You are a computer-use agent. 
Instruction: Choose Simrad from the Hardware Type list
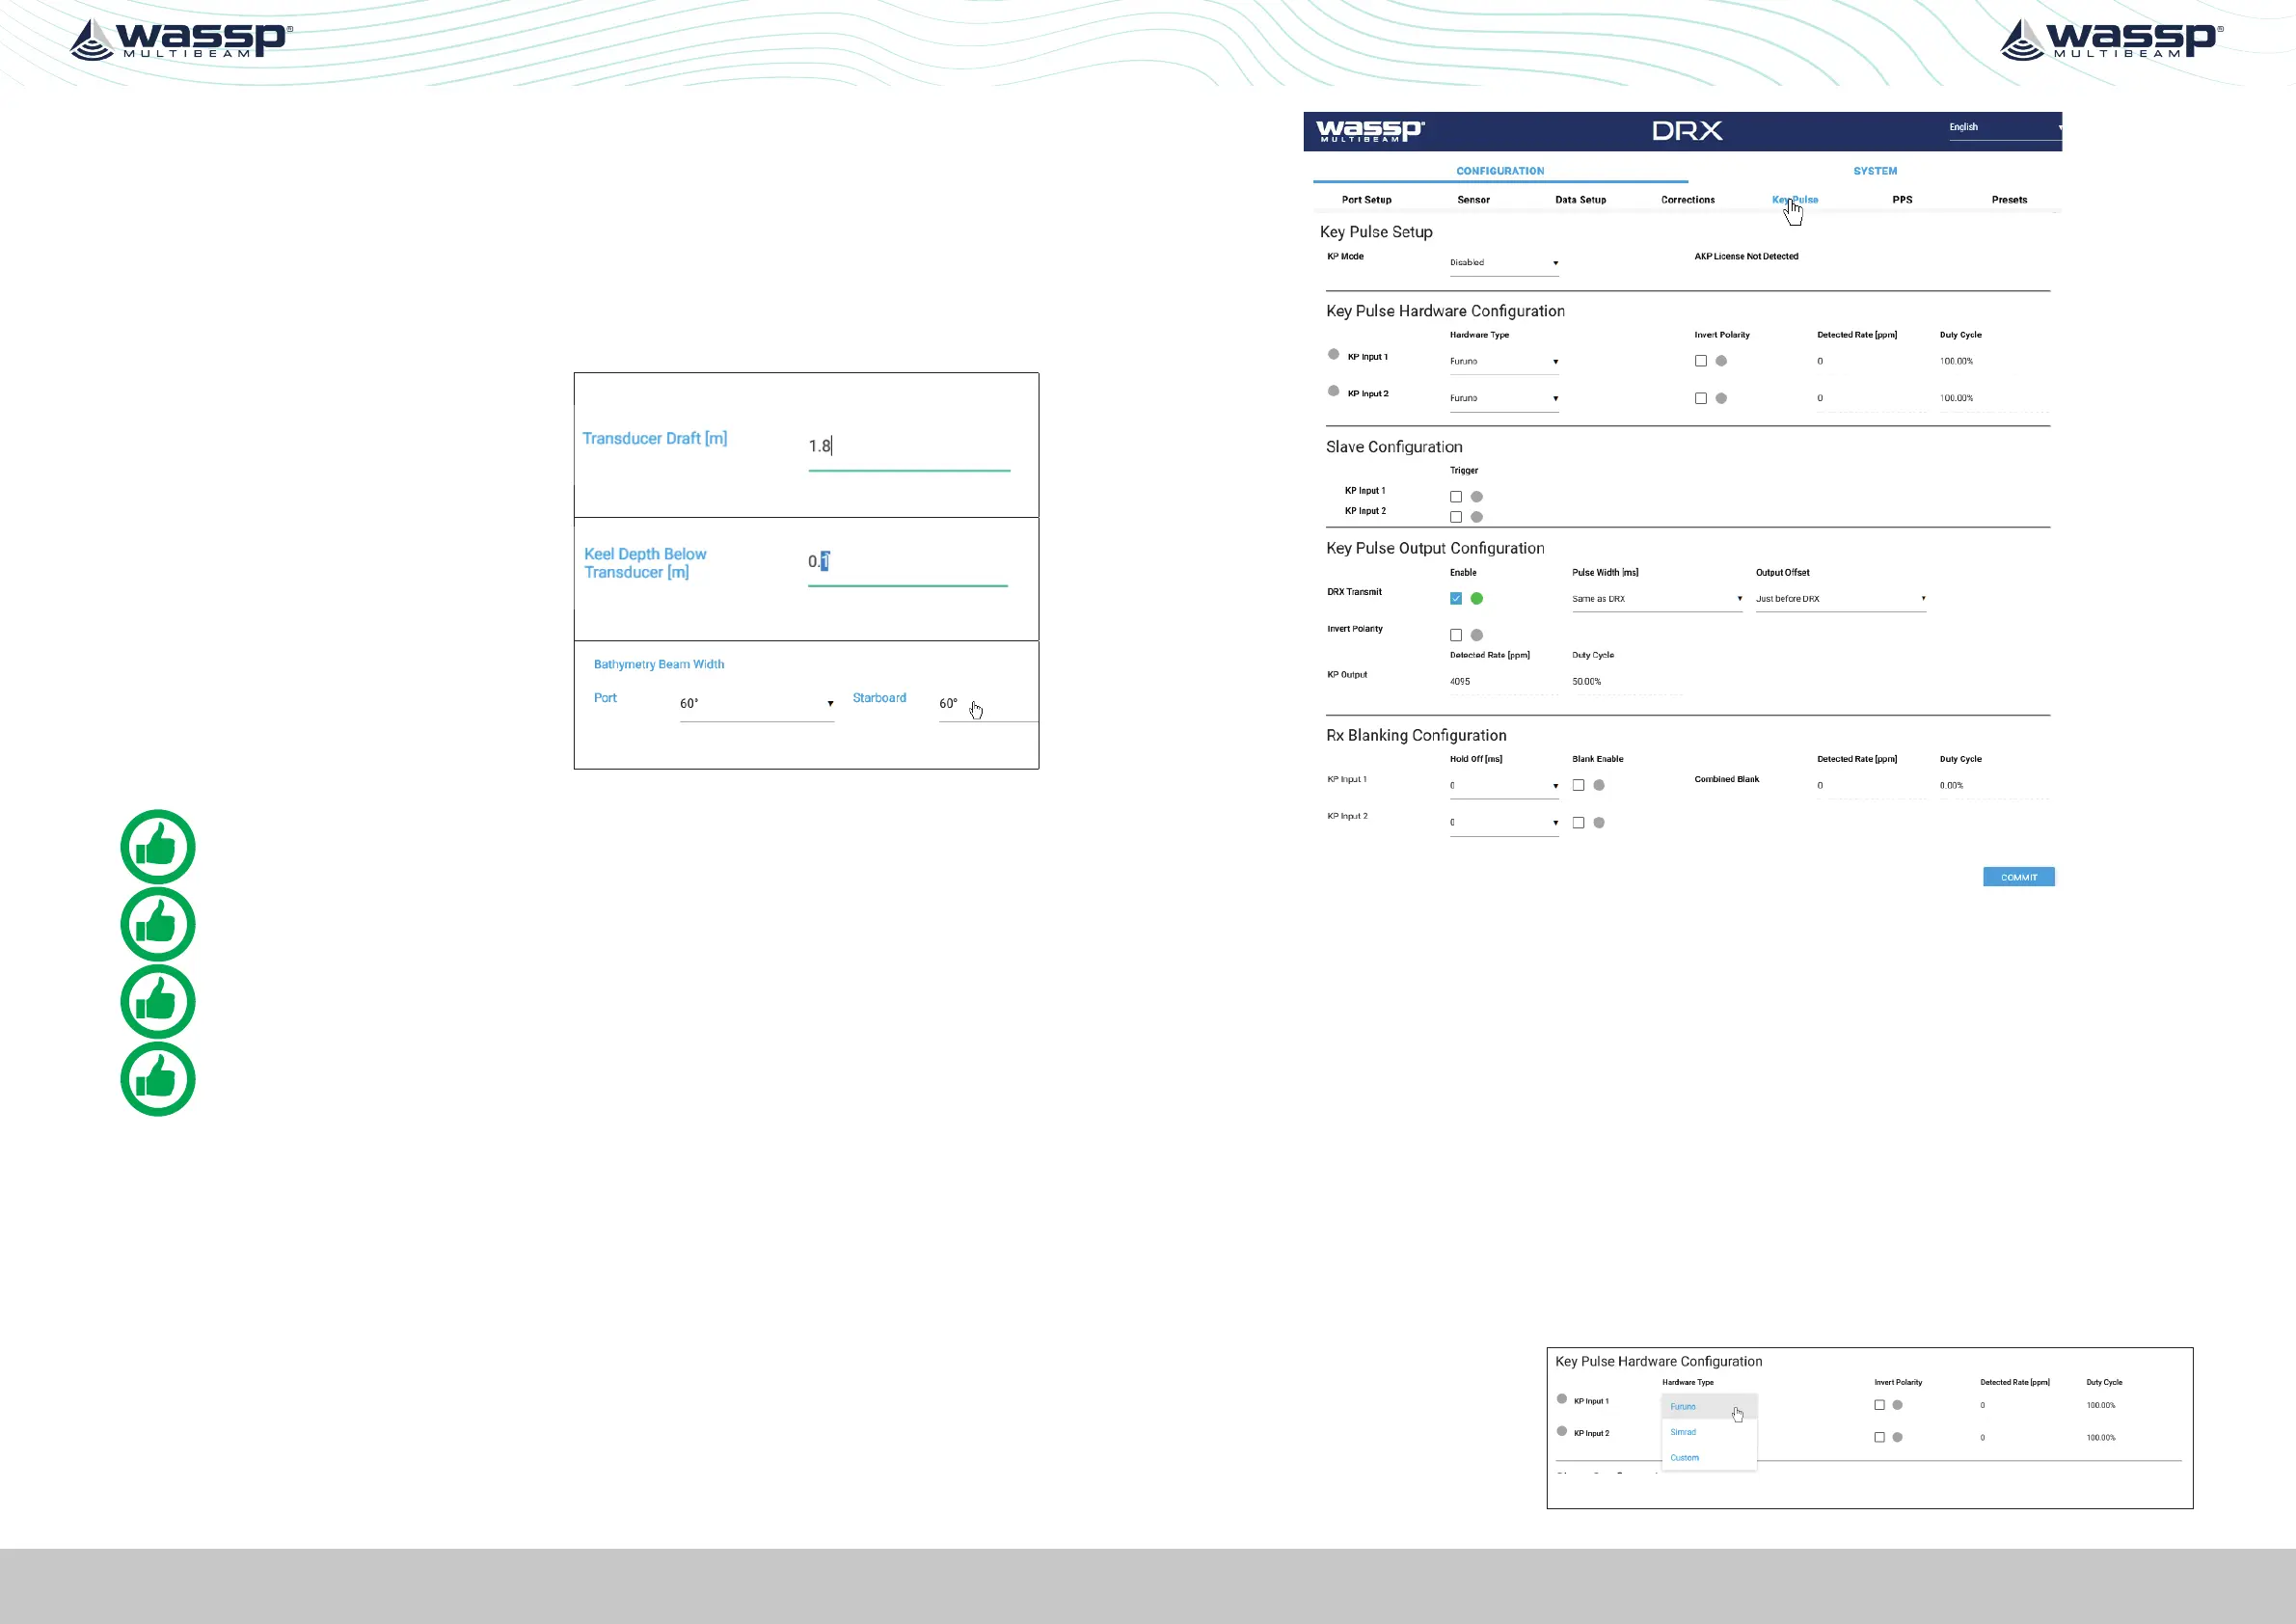click(x=1684, y=1432)
